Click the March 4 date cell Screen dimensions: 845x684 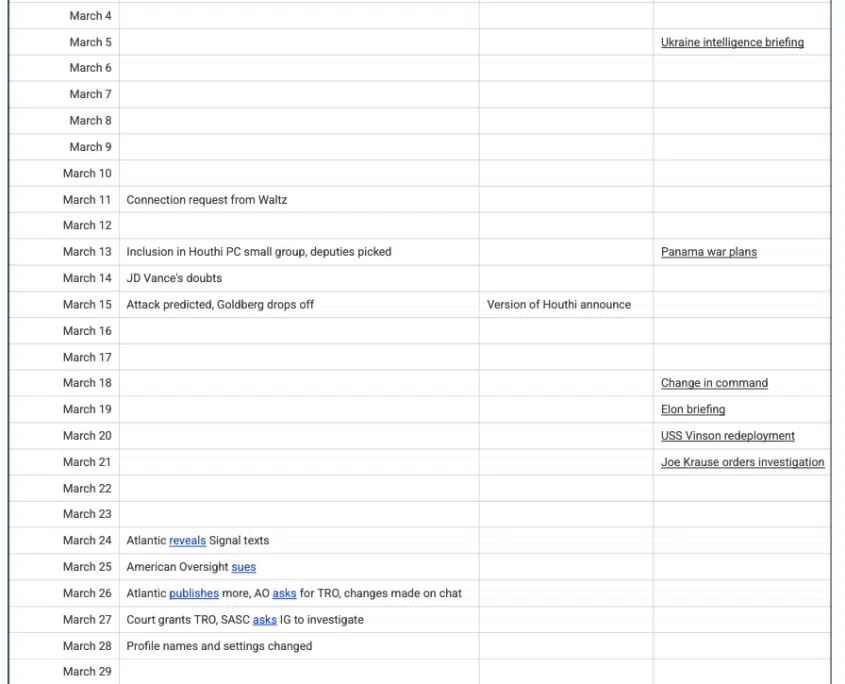[90, 16]
